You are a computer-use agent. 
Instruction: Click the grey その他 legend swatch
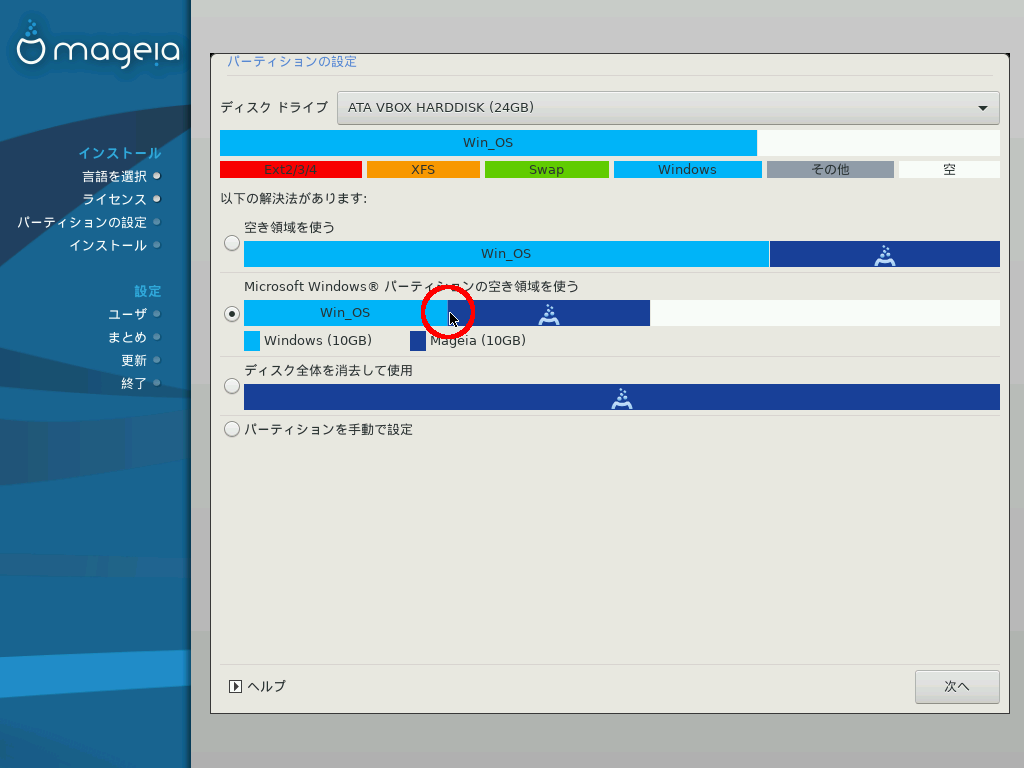tap(830, 170)
